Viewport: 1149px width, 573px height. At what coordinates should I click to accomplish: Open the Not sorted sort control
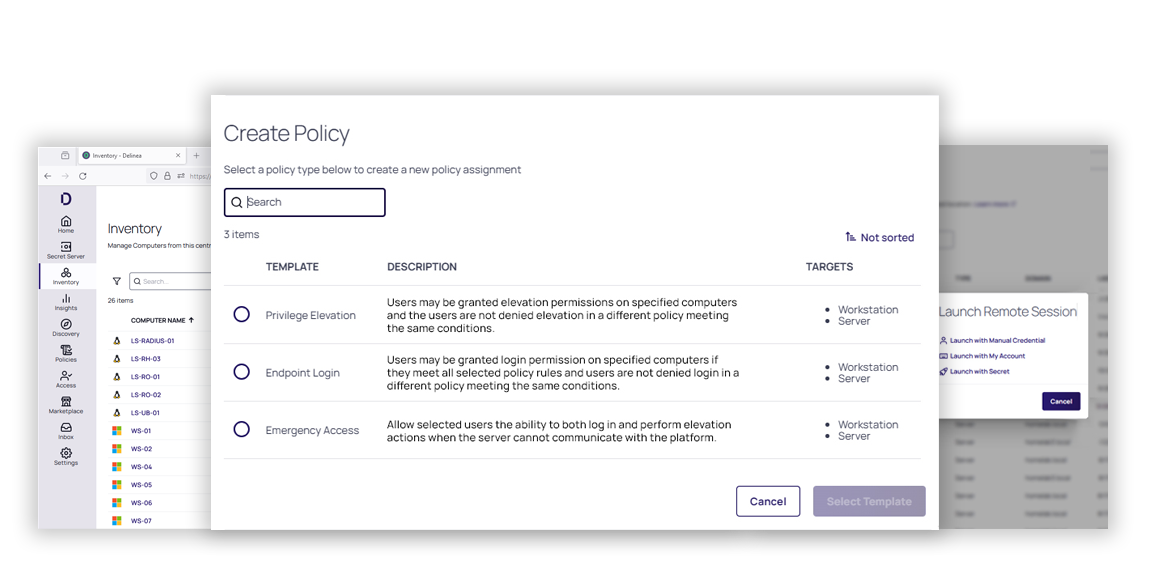pyautogui.click(x=879, y=237)
